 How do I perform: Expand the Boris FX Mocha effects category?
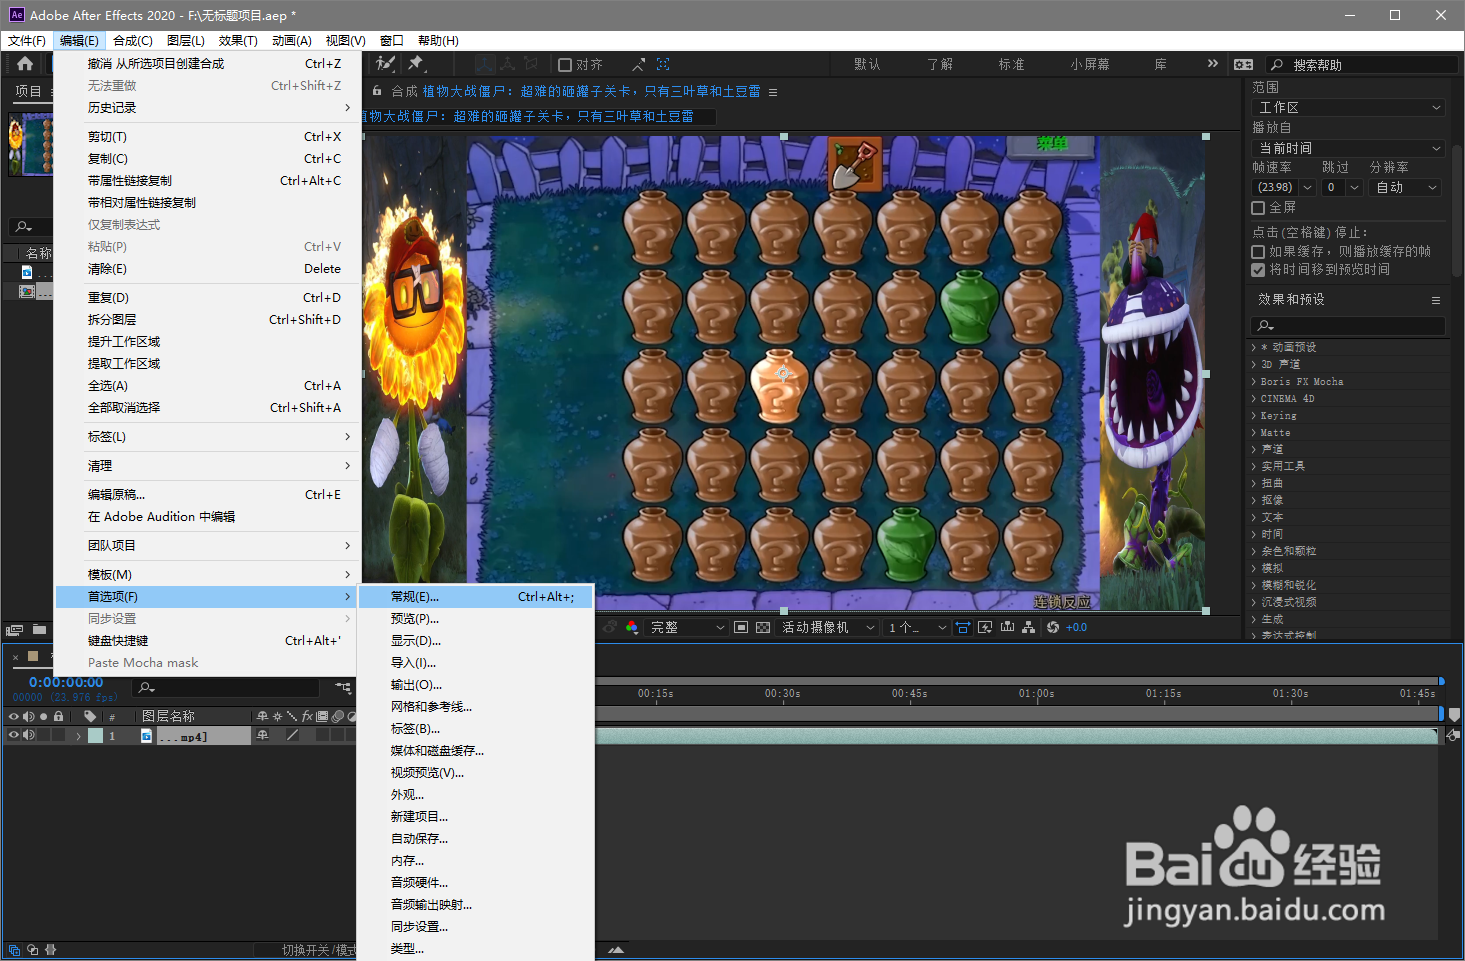click(x=1254, y=382)
